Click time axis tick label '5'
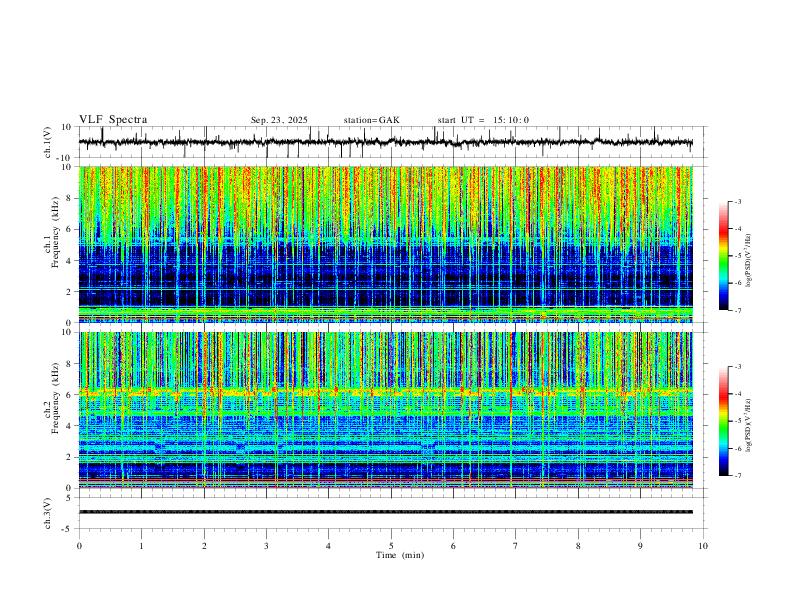Viewport: 792px width, 612px height. 391,546
